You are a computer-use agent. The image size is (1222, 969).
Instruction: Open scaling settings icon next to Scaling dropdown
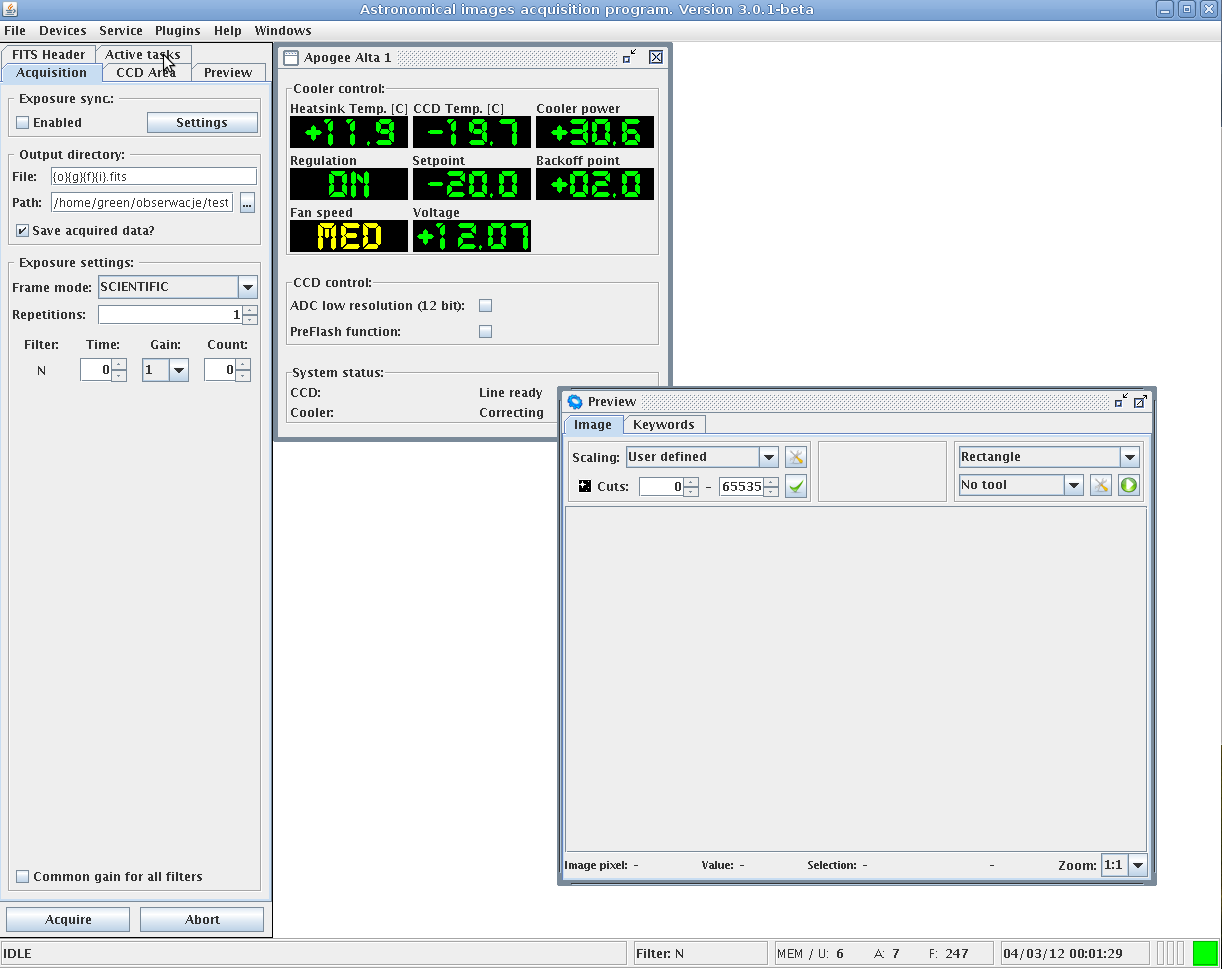(796, 457)
